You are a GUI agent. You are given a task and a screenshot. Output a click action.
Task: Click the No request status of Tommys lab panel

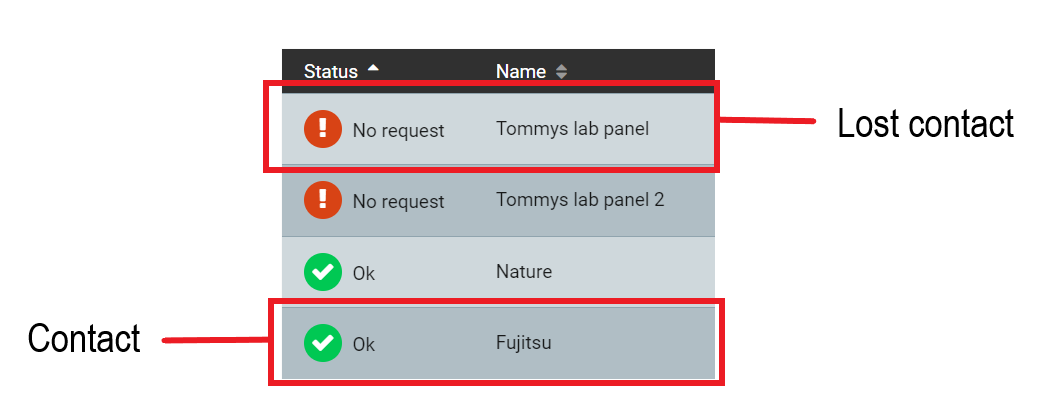pyautogui.click(x=399, y=130)
